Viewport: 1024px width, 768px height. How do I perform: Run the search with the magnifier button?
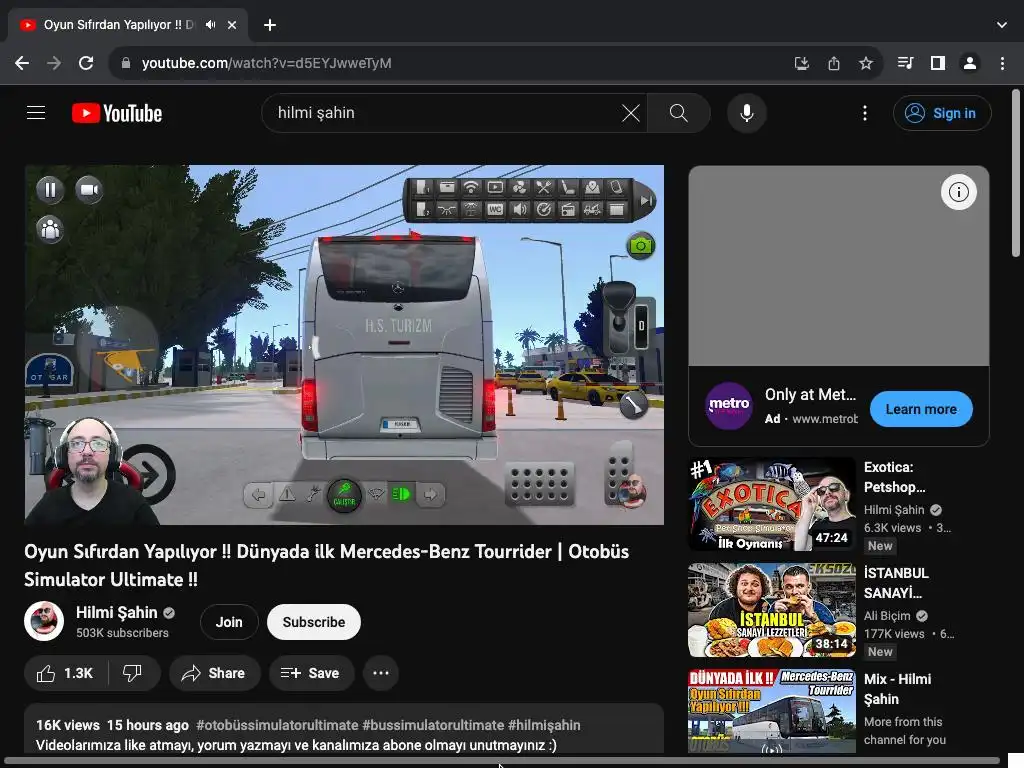pos(679,113)
